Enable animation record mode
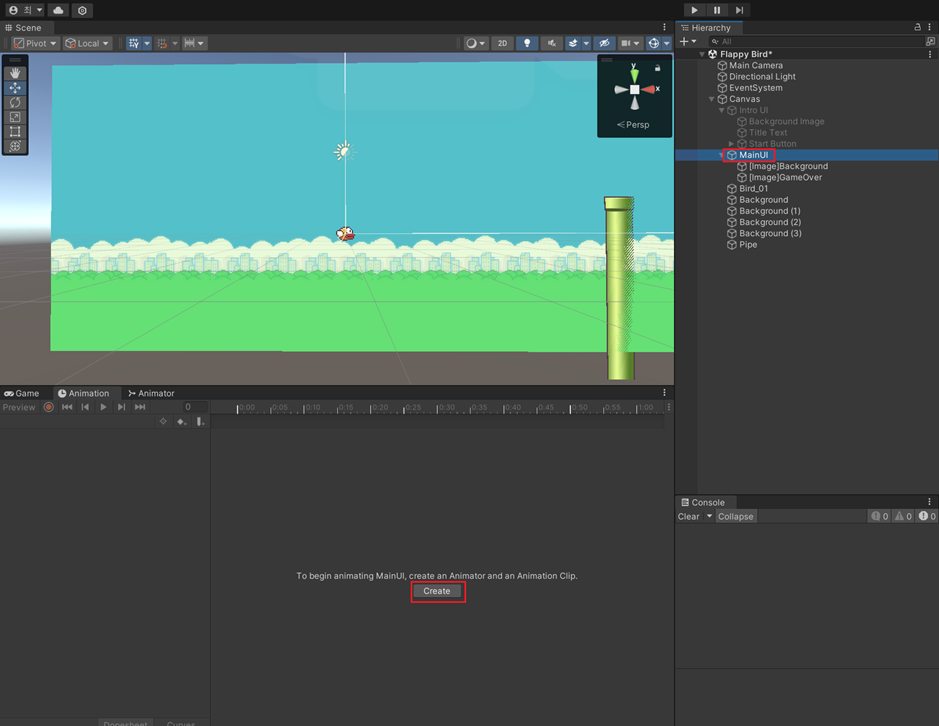The height and width of the screenshot is (726, 939). (49, 407)
